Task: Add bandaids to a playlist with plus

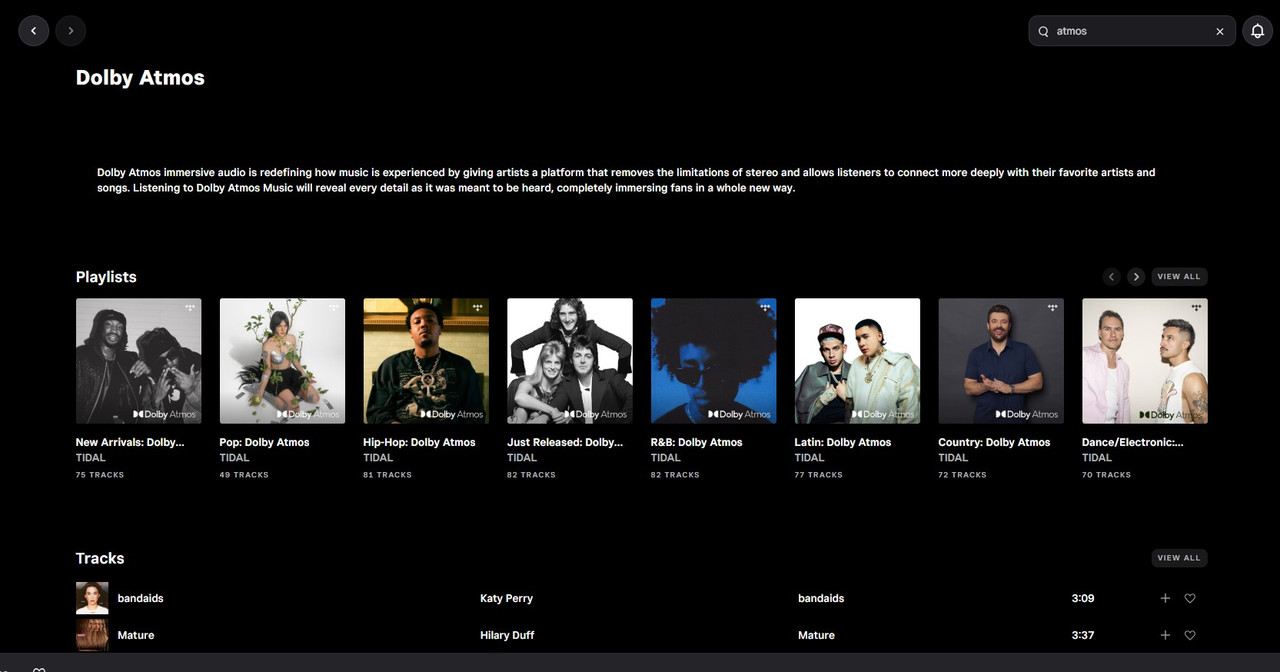Action: click(1165, 598)
